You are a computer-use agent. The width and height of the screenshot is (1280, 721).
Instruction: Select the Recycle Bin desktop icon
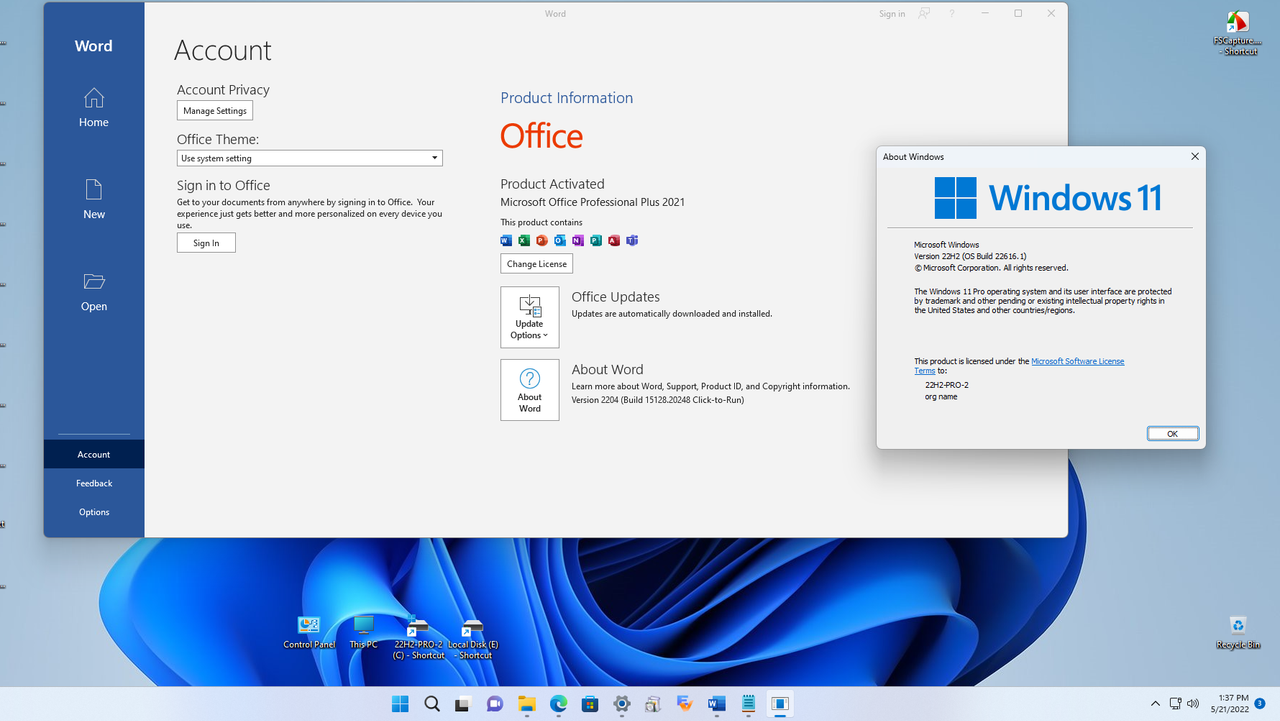pyautogui.click(x=1238, y=632)
